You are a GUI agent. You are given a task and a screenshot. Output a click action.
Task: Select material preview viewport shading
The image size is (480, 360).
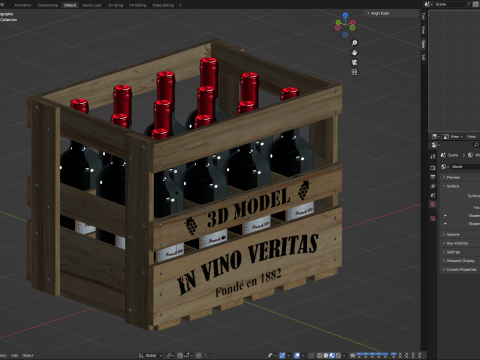click(x=332, y=355)
